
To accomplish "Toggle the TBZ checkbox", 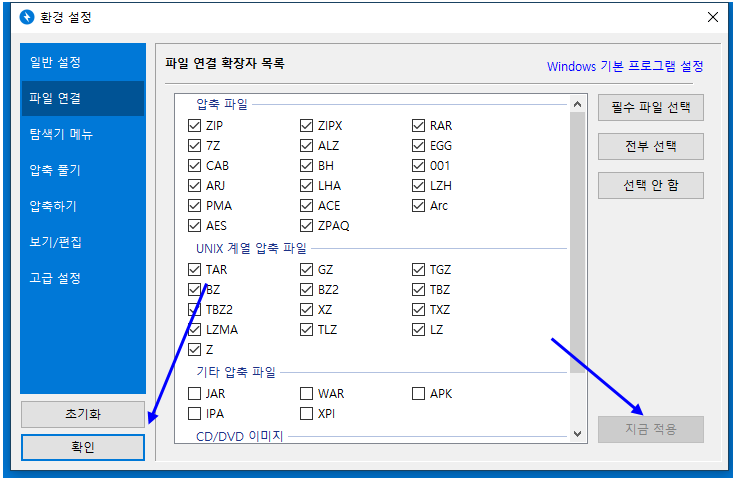I will (418, 290).
